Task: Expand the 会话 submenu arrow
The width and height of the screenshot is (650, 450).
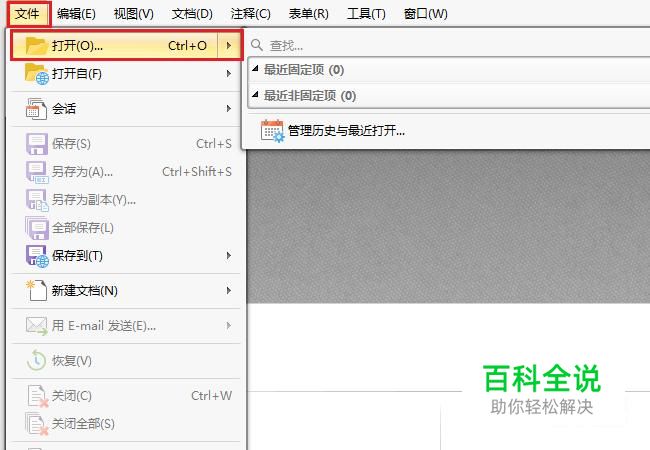Action: pyautogui.click(x=229, y=109)
